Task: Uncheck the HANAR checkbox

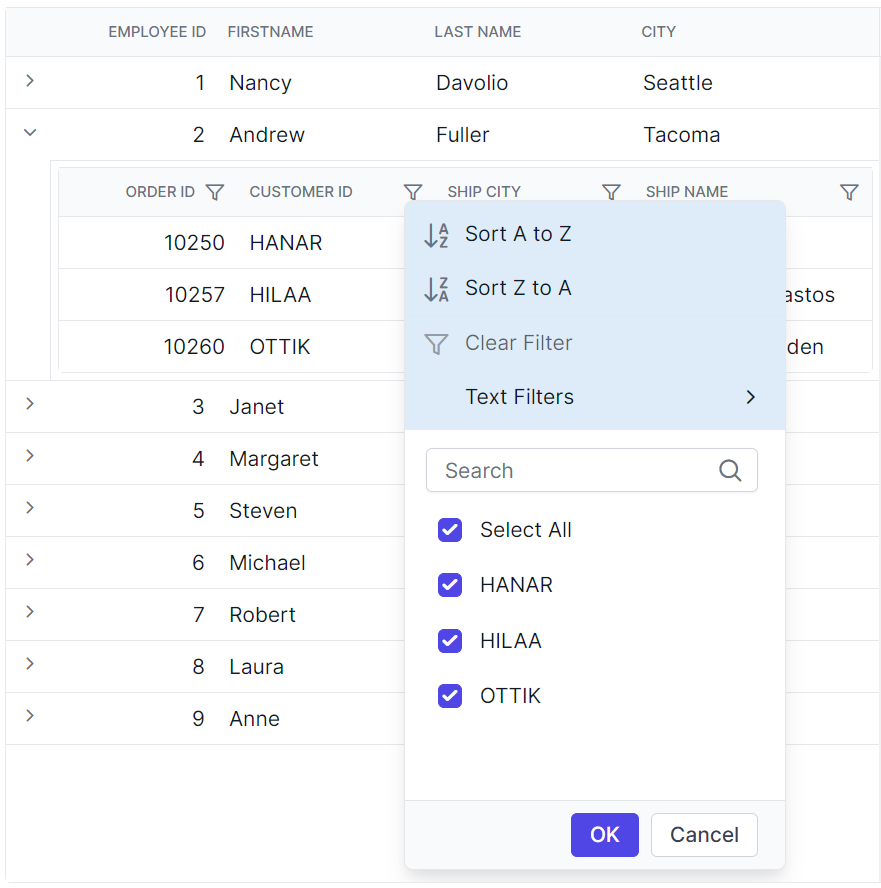Action: click(x=450, y=585)
